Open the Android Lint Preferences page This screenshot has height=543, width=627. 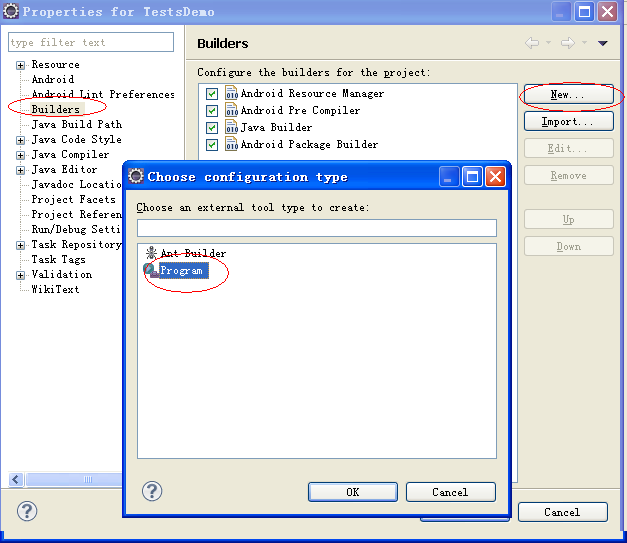103,94
